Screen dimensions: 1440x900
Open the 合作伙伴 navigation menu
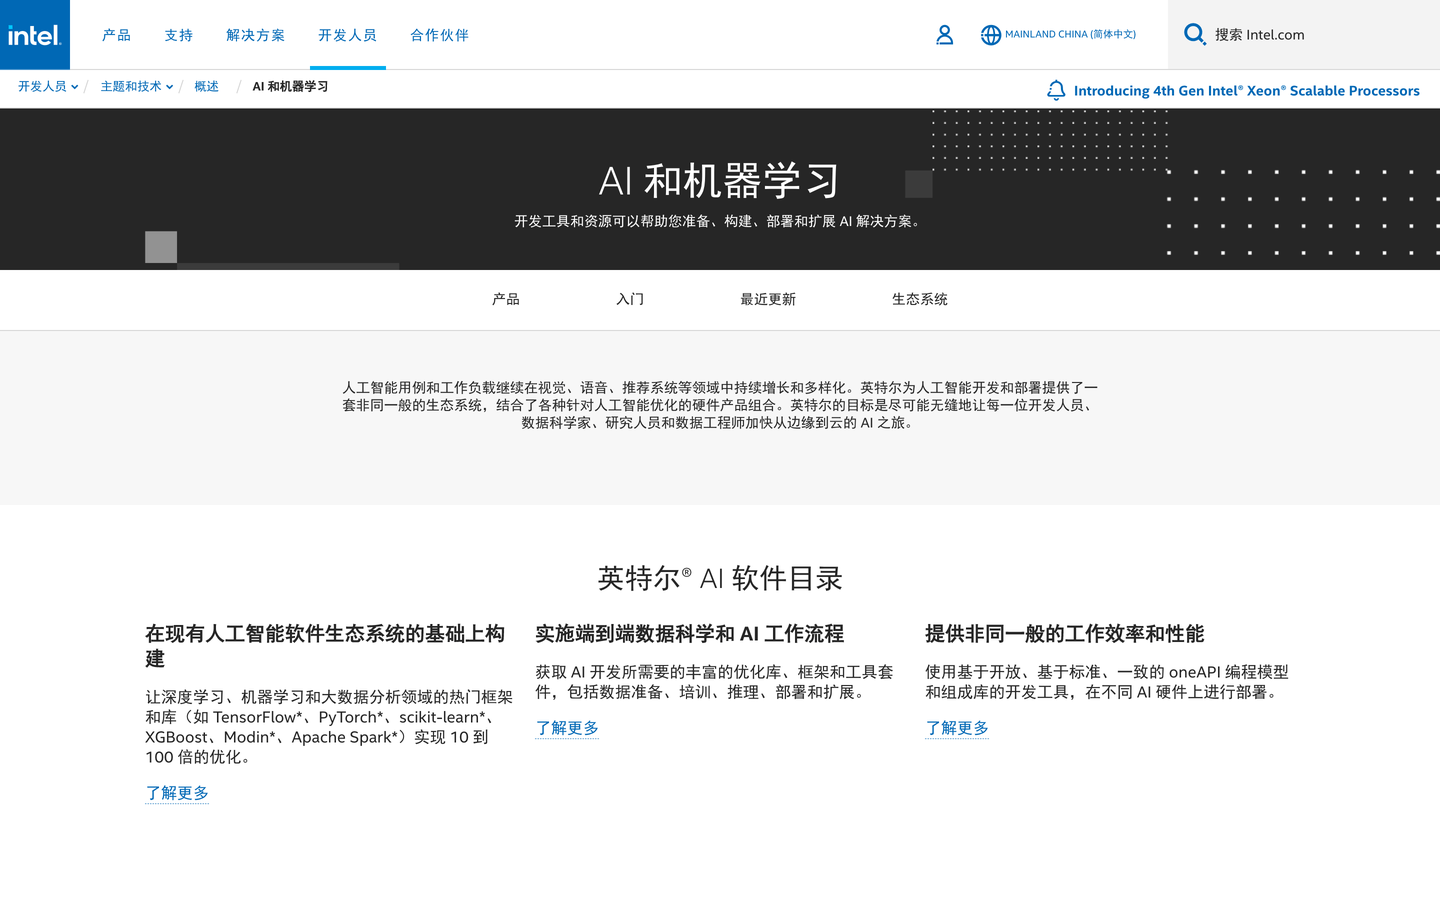point(439,35)
